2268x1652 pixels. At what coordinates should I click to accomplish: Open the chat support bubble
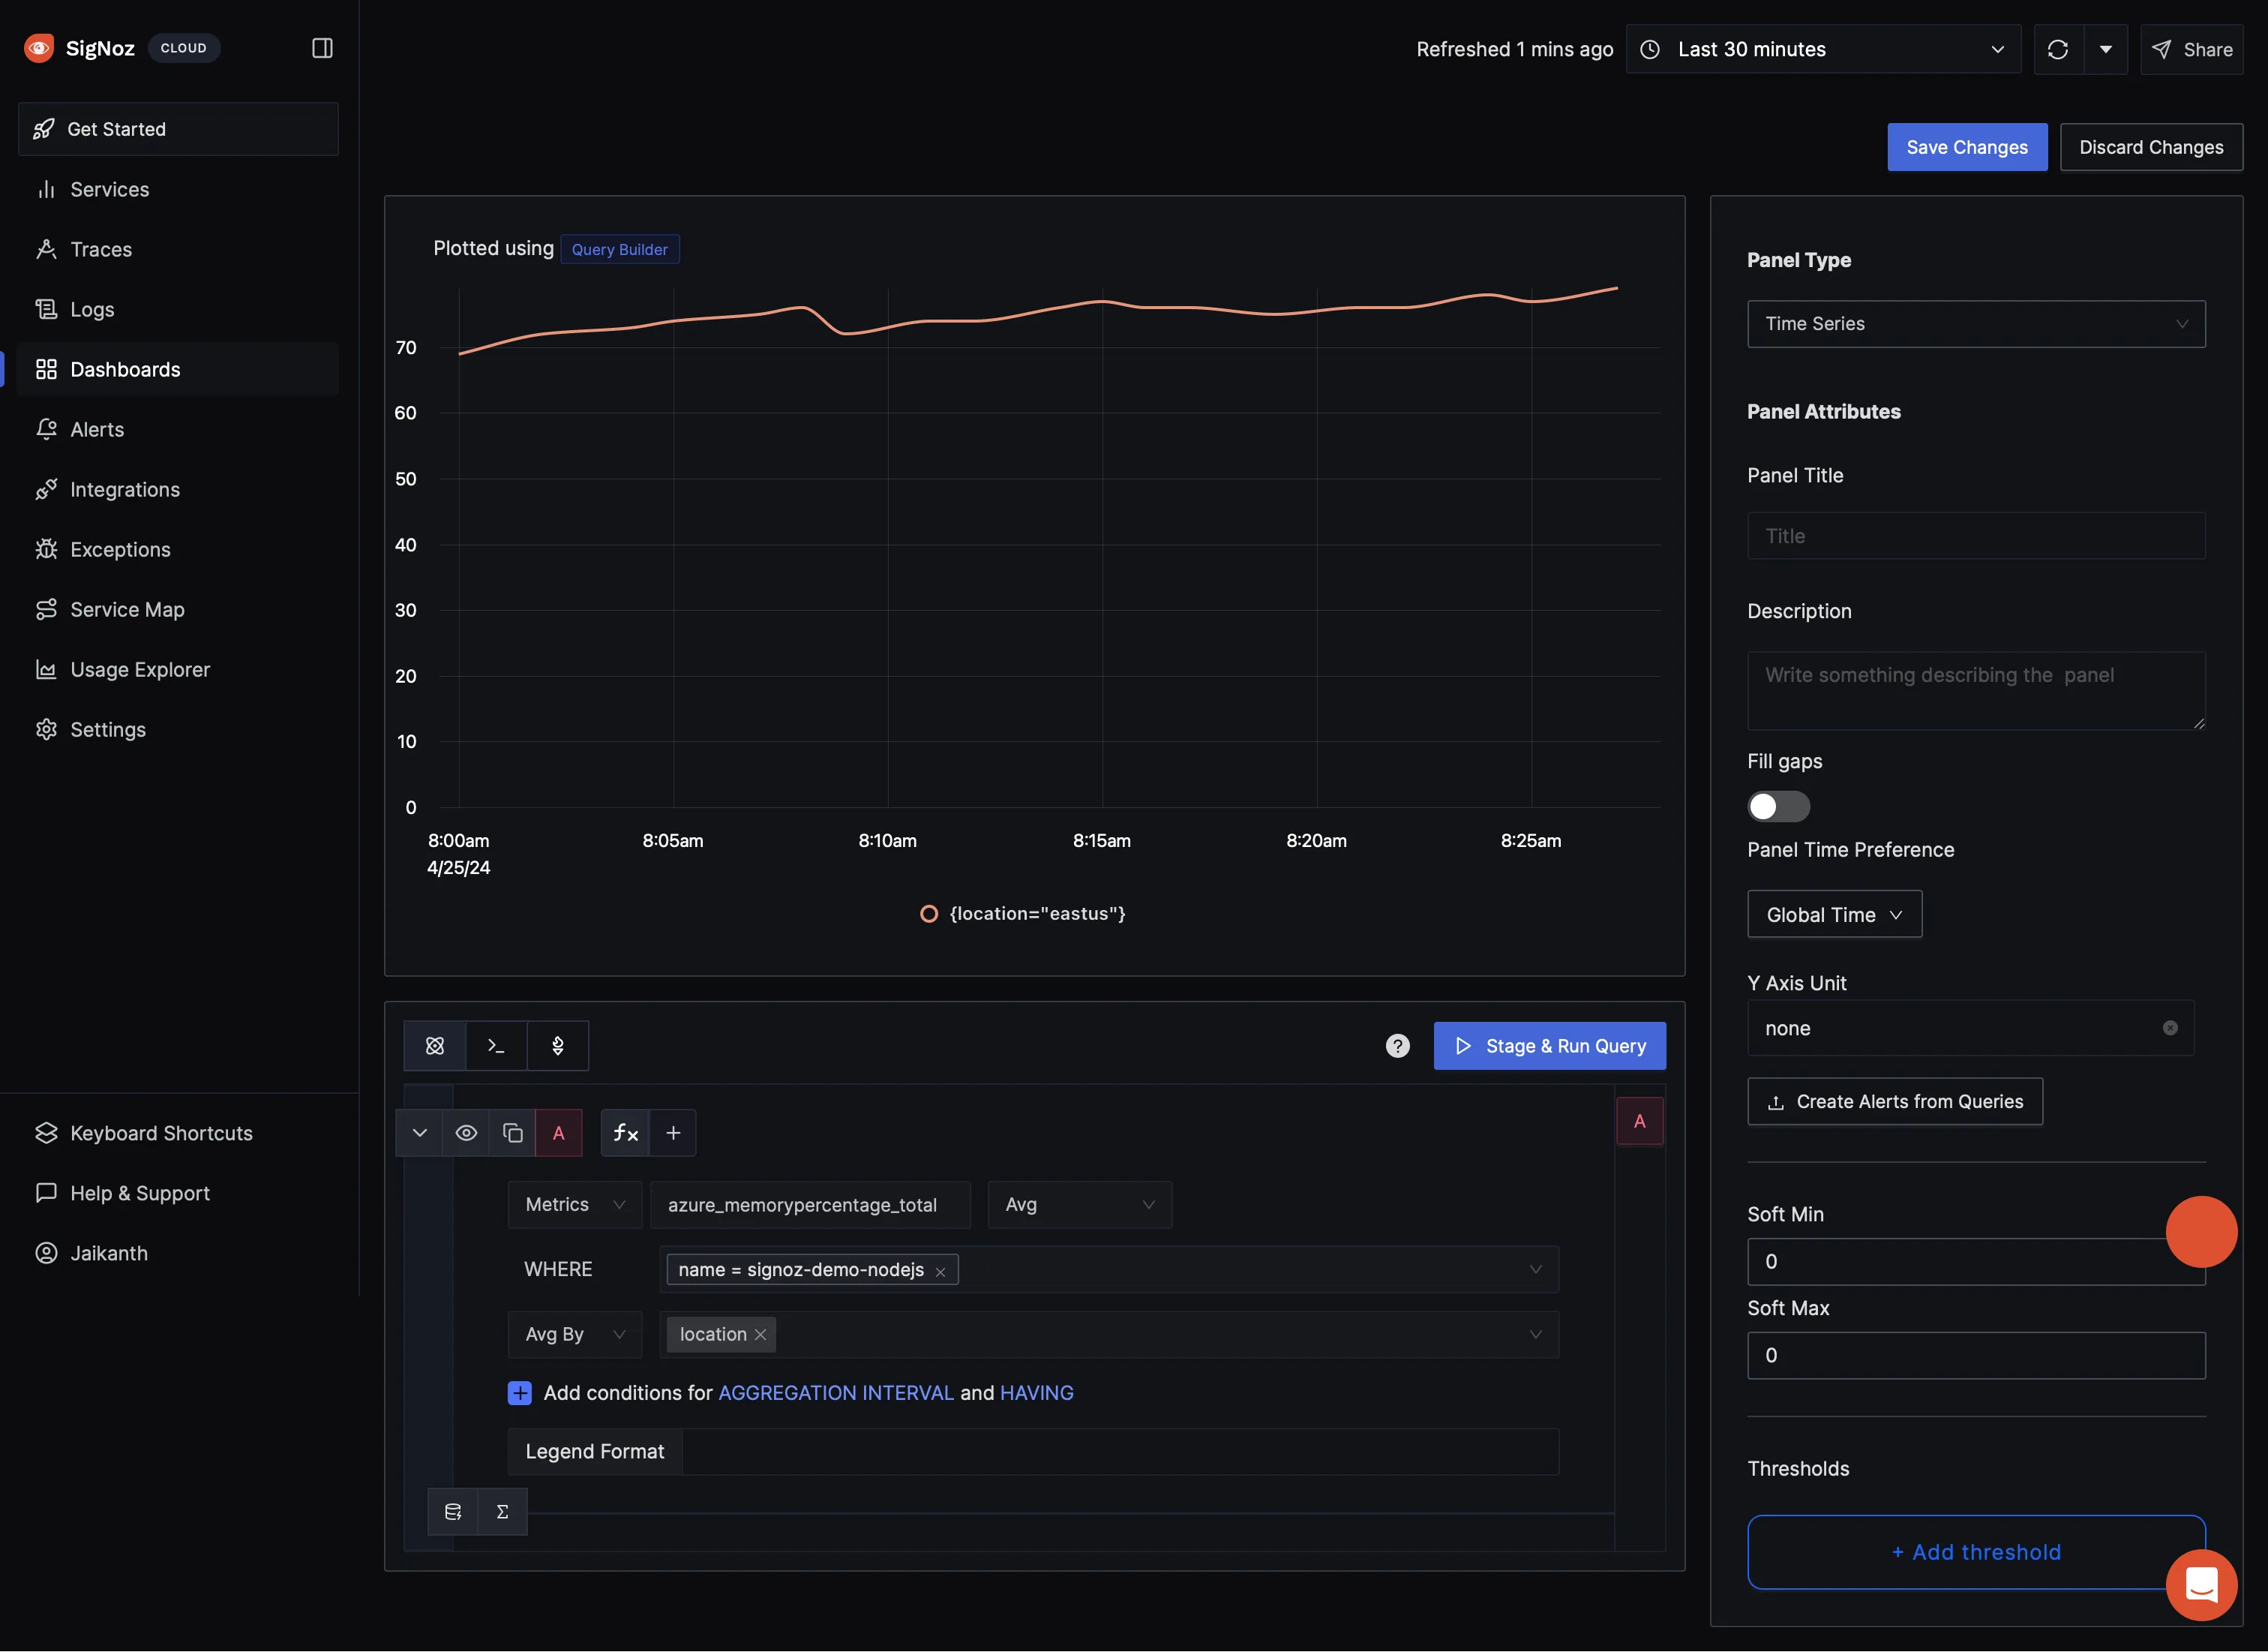click(x=2201, y=1585)
